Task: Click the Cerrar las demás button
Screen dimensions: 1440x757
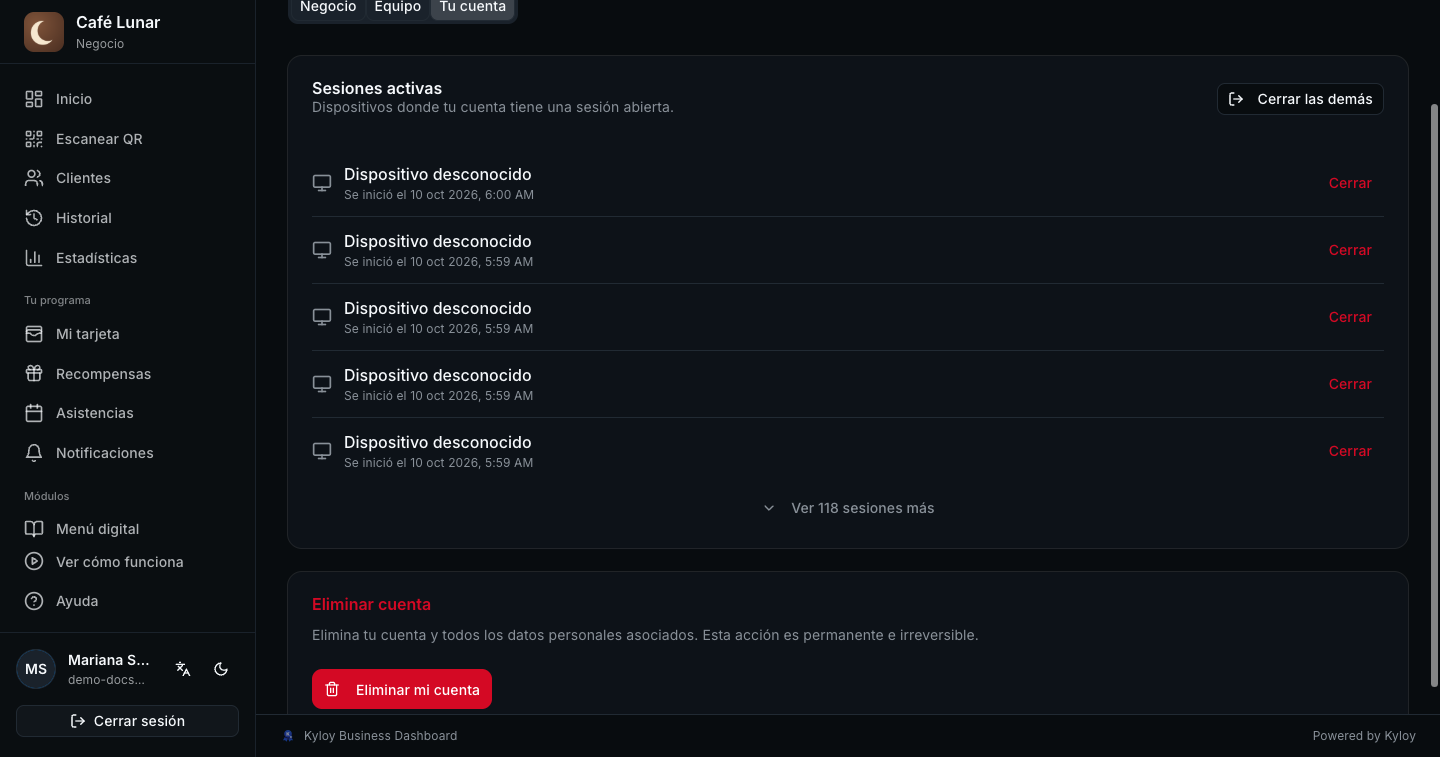Action: [x=1300, y=99]
